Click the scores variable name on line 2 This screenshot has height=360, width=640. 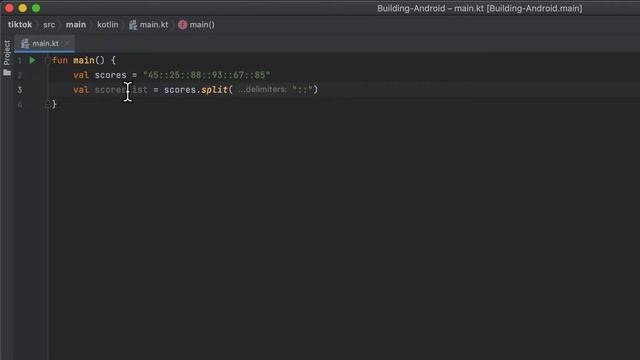[111, 75]
